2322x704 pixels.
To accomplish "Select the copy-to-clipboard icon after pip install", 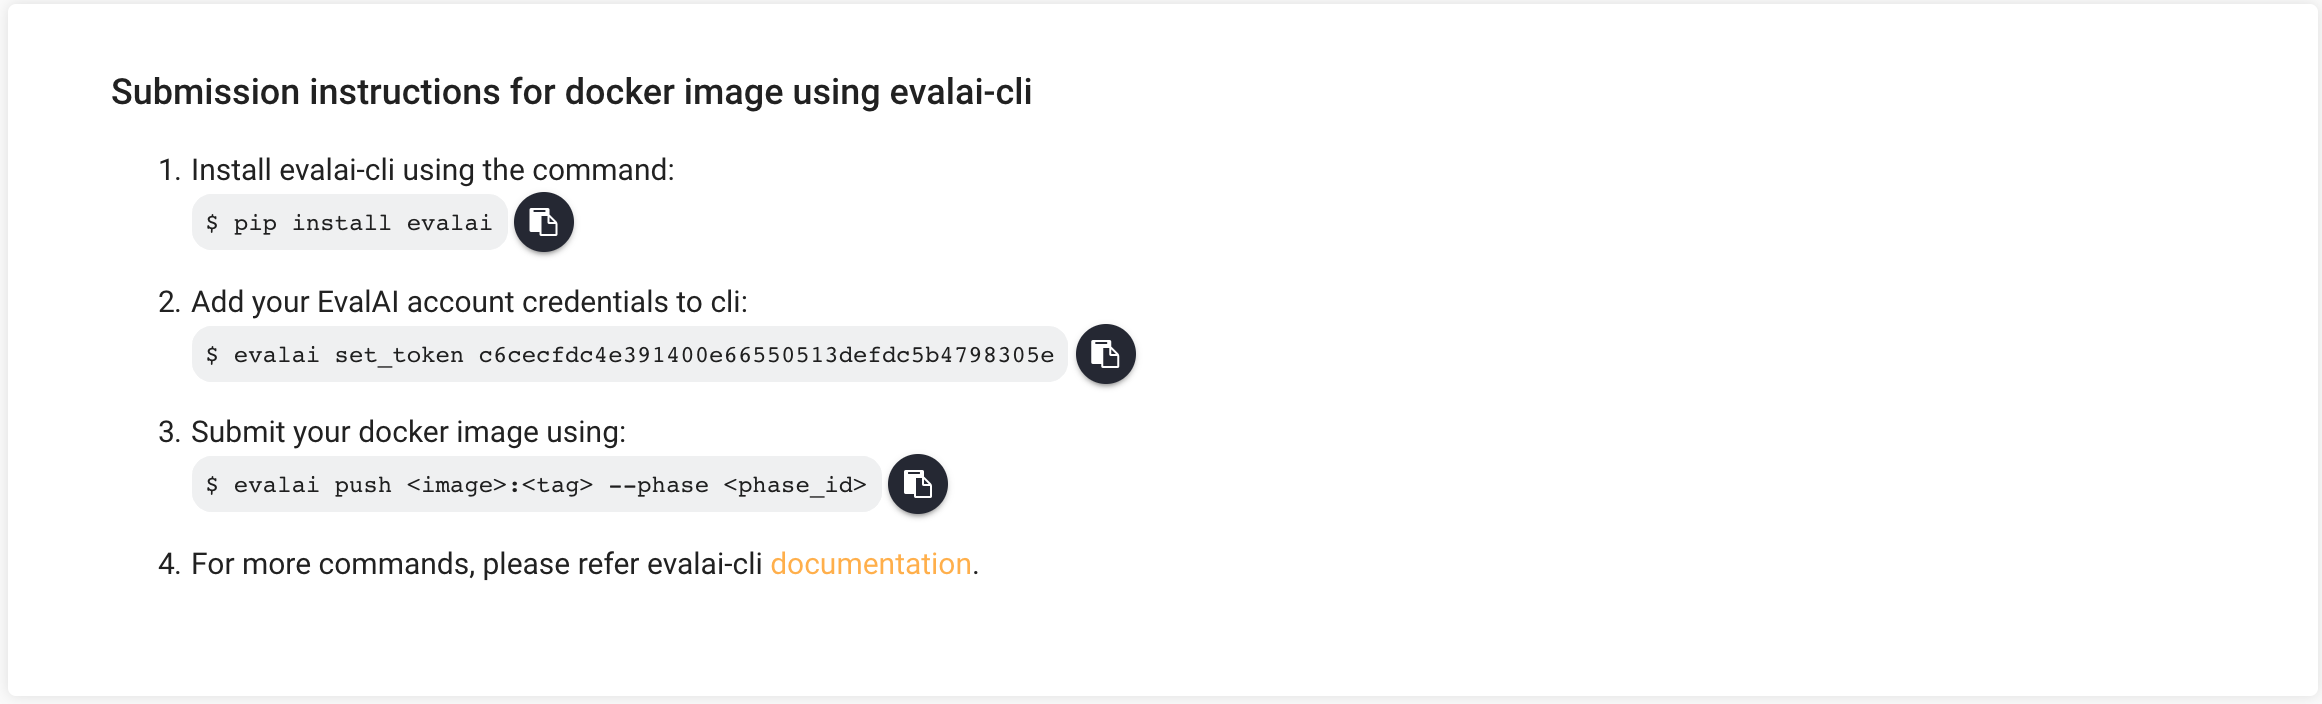I will tap(543, 222).
